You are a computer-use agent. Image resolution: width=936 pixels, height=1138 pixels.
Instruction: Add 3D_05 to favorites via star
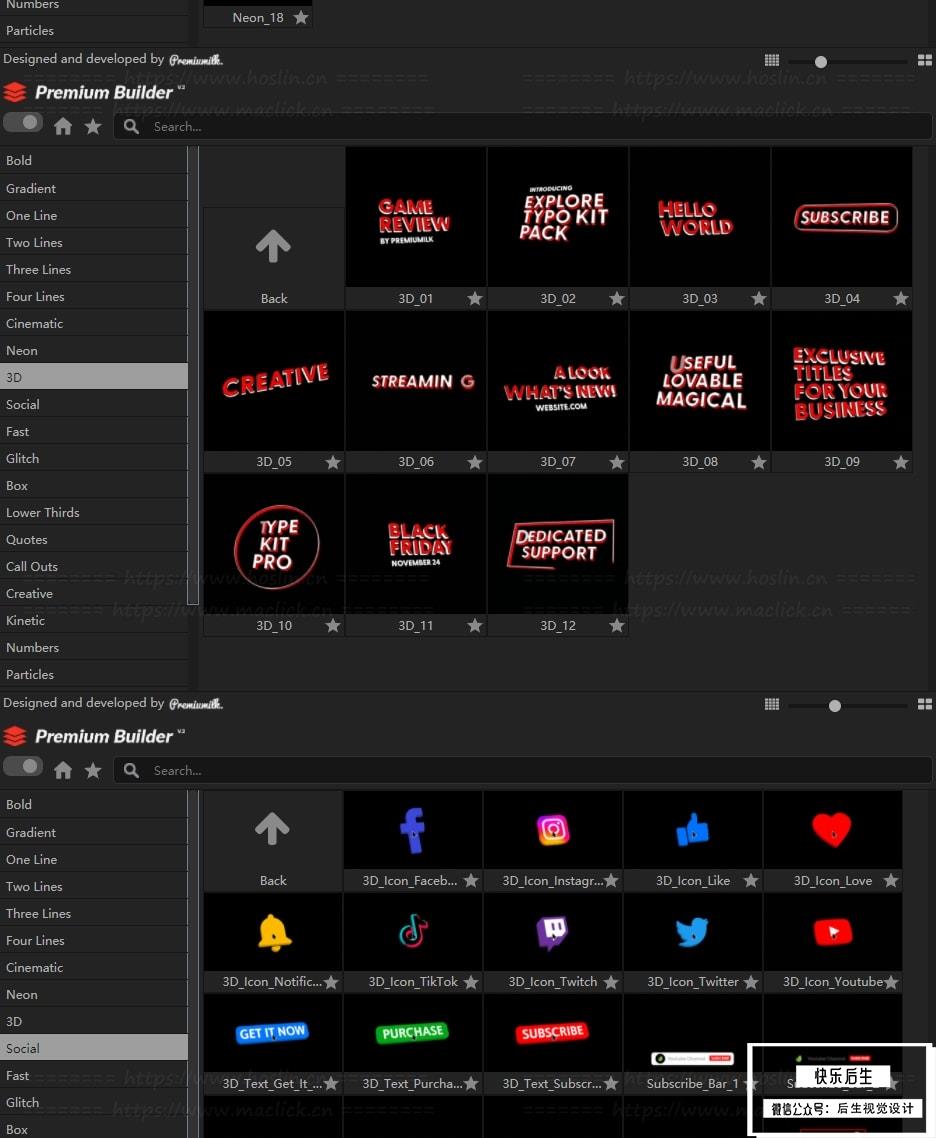[x=333, y=462]
